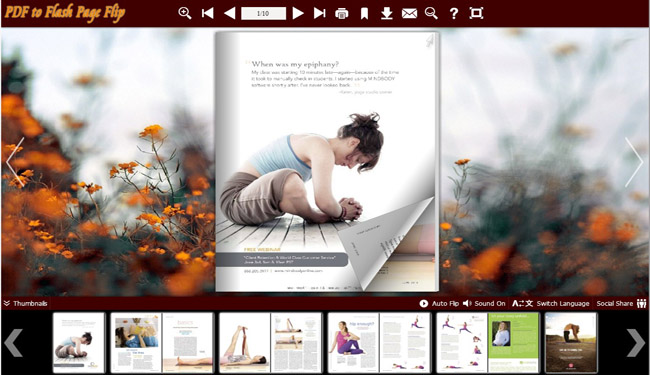
Task: Flip to next page with right side arrow
Action: (634, 162)
